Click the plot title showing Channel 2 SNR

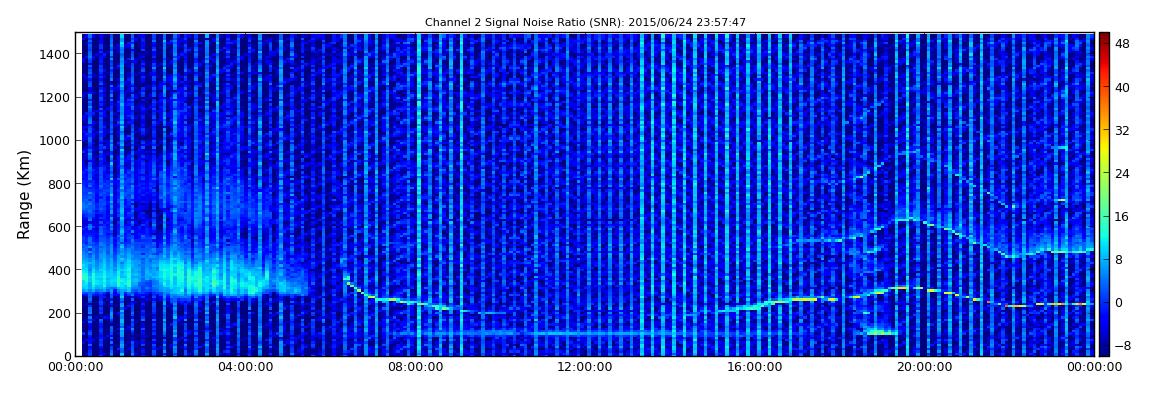(x=585, y=23)
